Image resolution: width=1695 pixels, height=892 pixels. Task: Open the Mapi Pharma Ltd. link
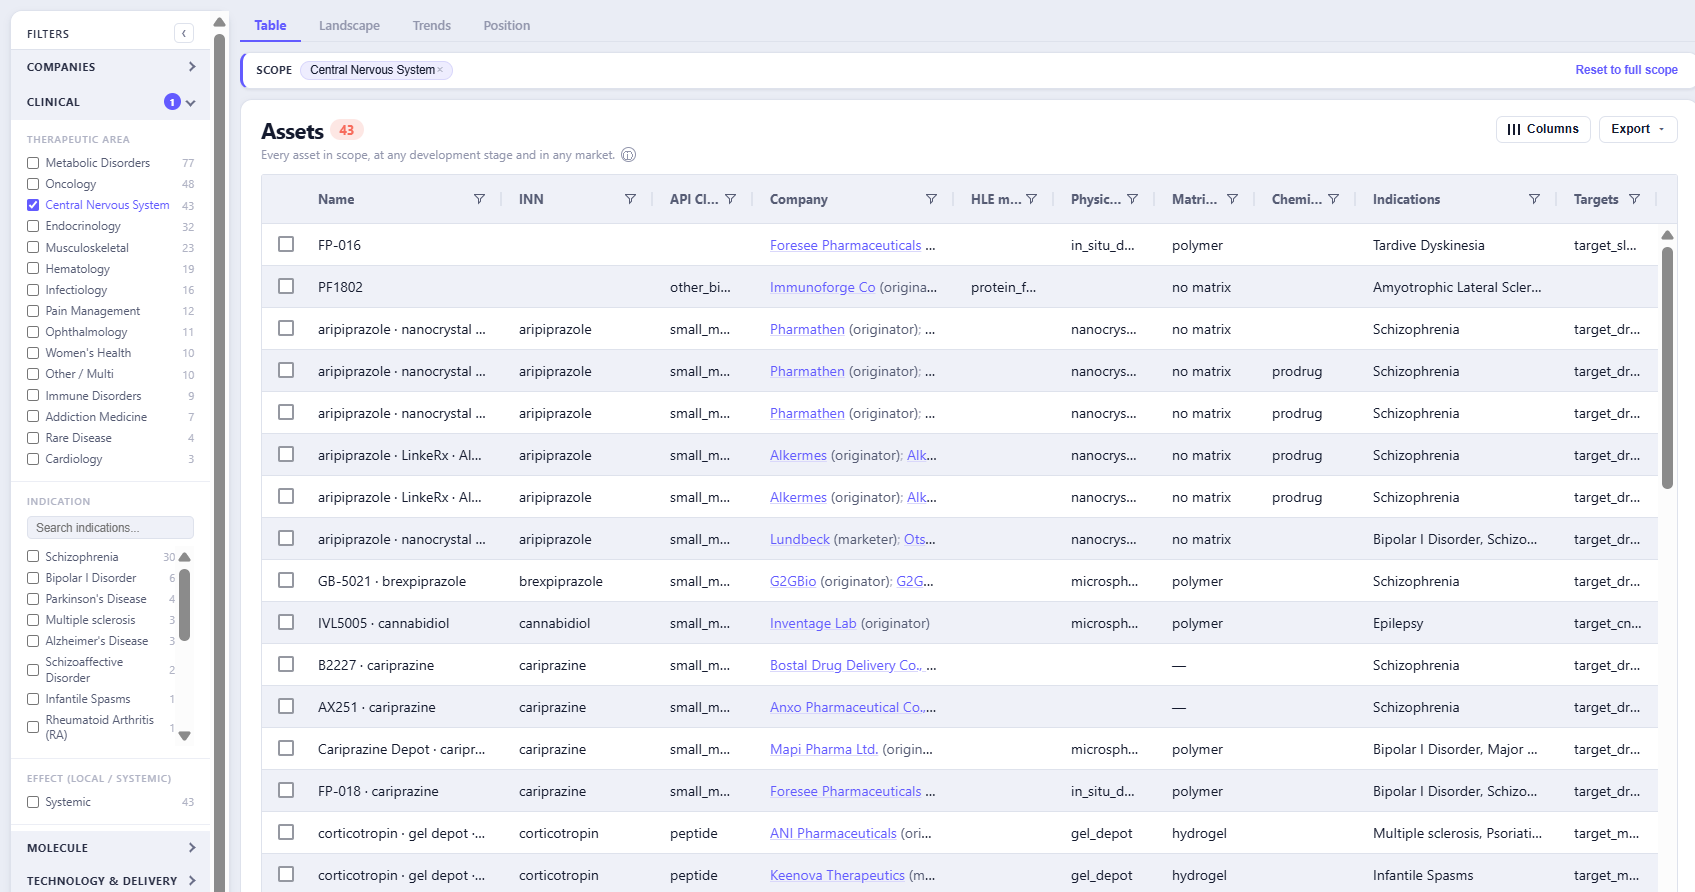click(x=824, y=749)
